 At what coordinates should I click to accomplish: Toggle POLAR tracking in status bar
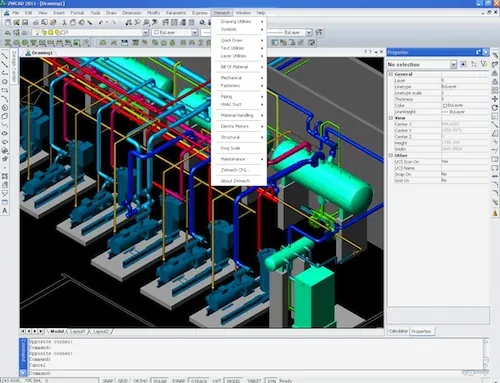click(160, 381)
